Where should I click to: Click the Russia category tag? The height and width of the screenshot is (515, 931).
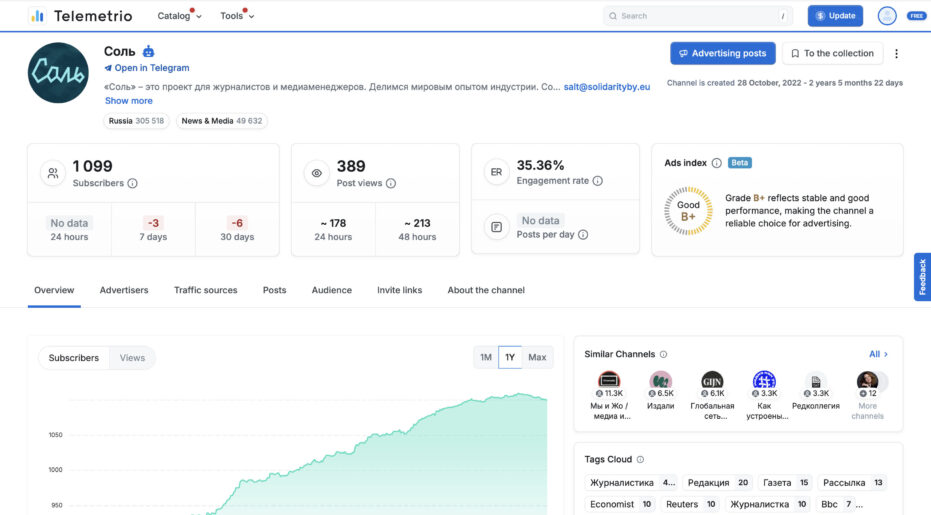click(x=136, y=121)
